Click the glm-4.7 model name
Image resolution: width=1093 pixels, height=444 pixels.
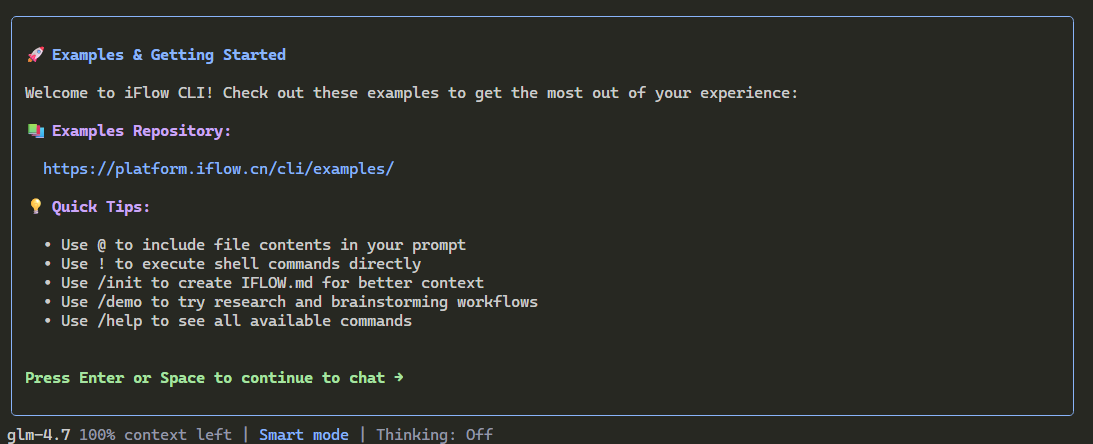coord(38,435)
